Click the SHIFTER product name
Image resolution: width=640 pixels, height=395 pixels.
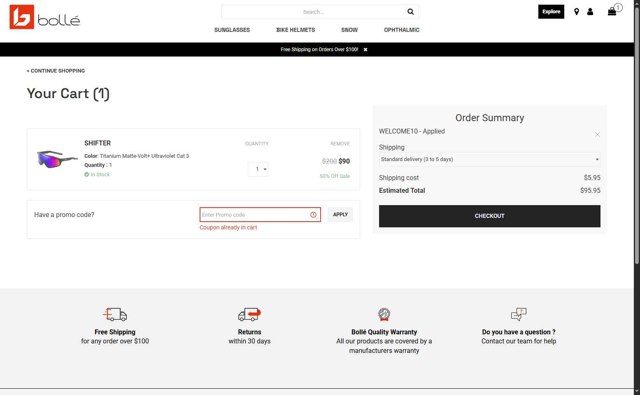tap(98, 143)
